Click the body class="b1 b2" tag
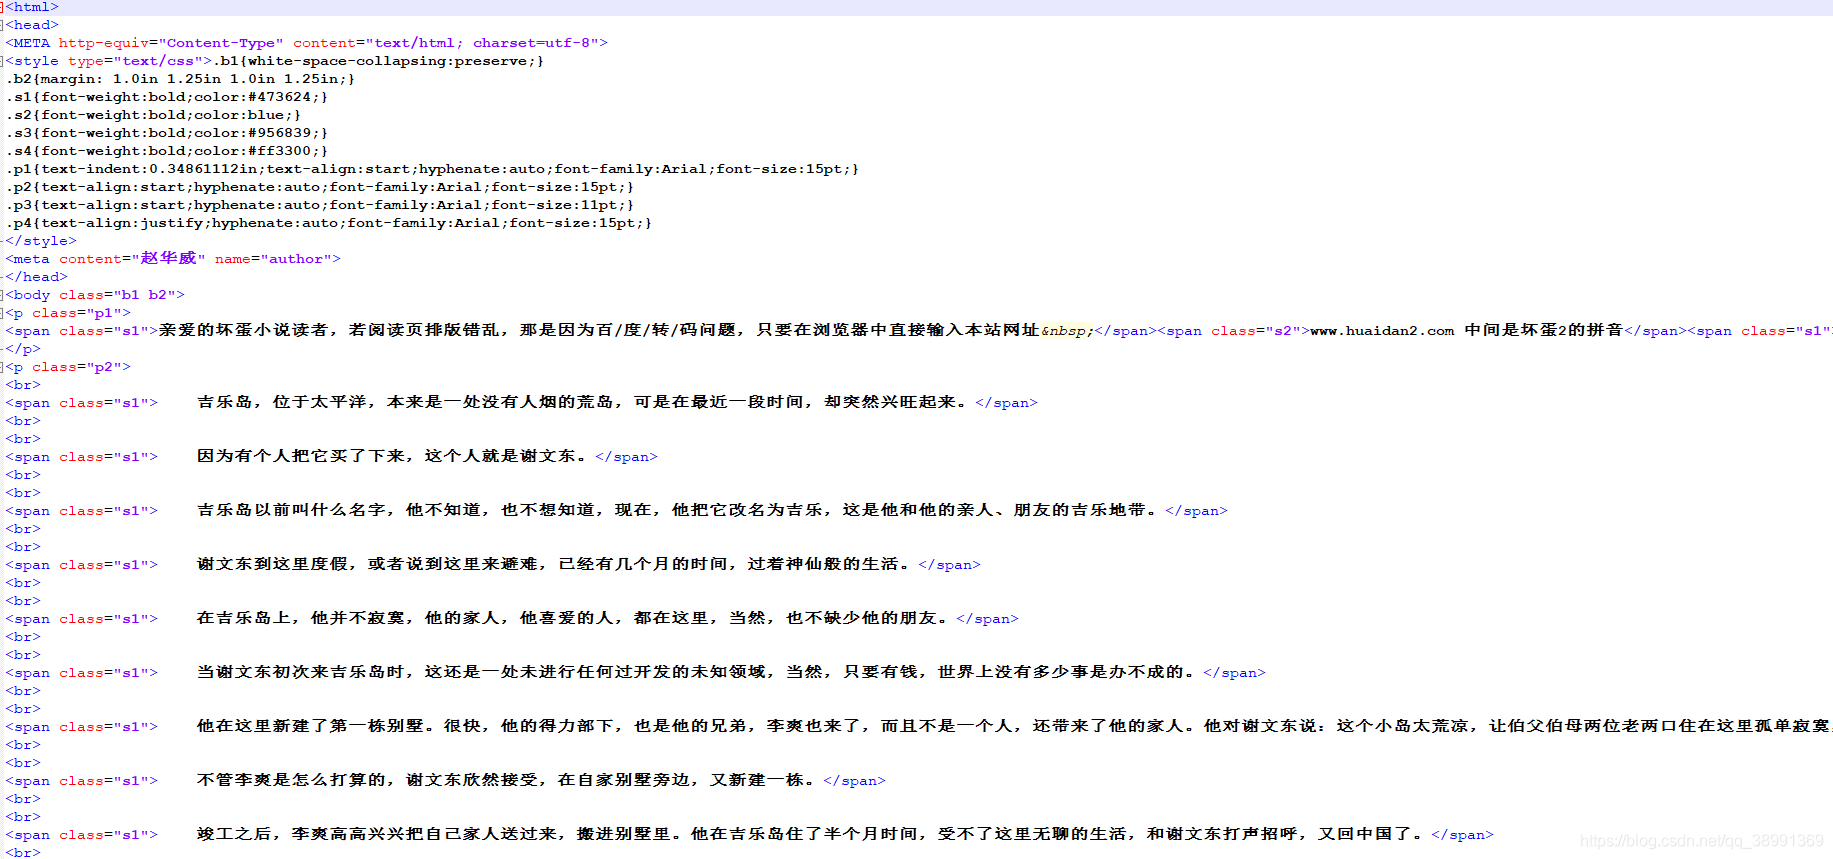The width and height of the screenshot is (1833, 859). pos(95,295)
